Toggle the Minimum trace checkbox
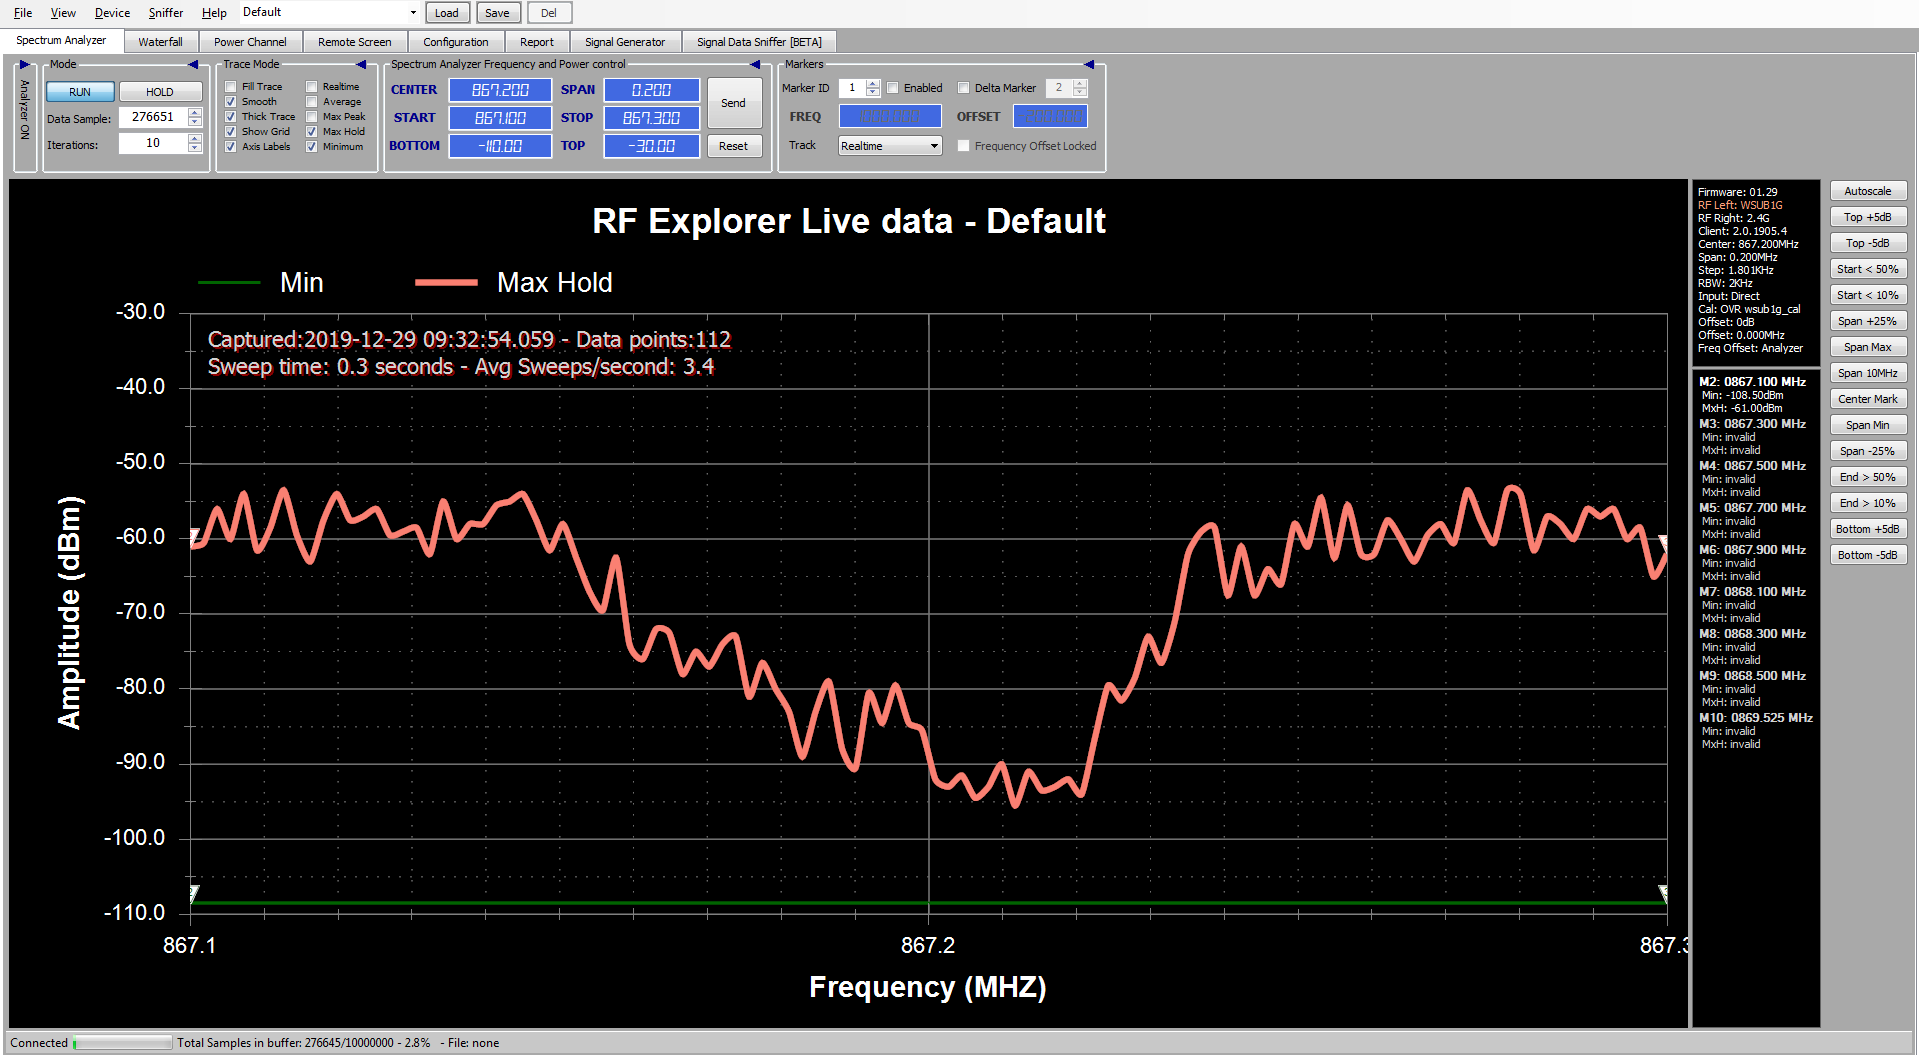Viewport: 1919px width, 1055px height. [x=312, y=147]
